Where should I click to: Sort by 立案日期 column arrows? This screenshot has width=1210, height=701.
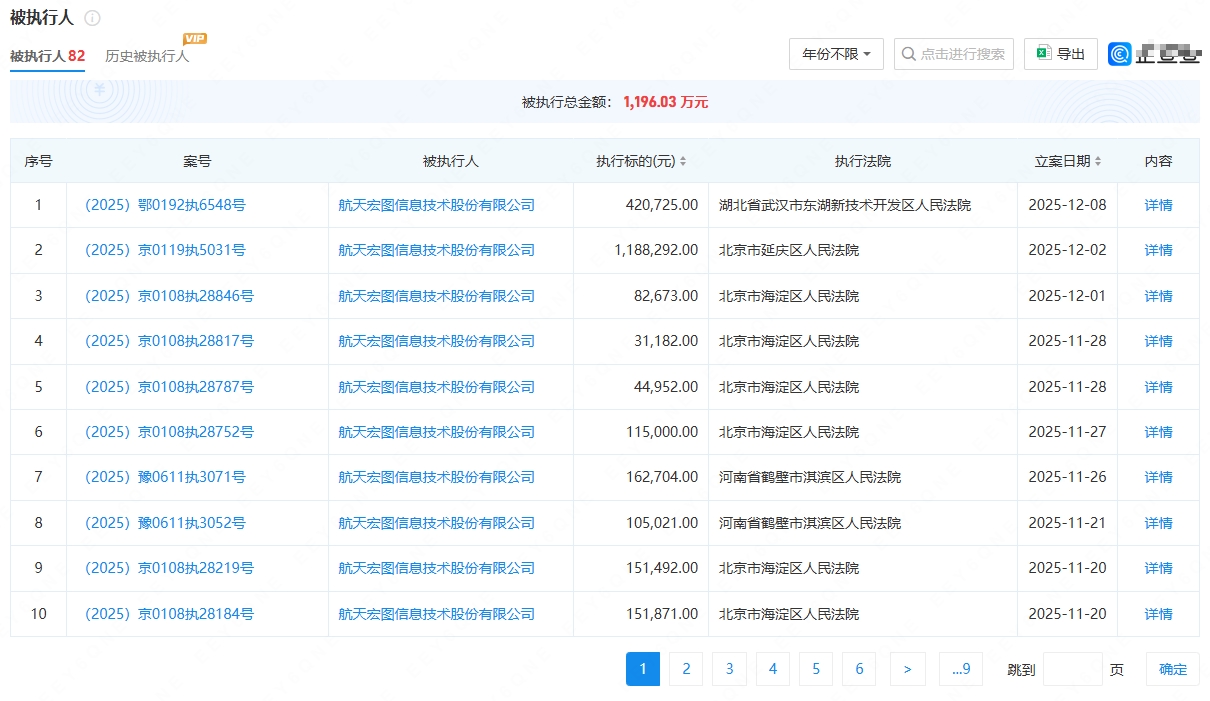click(x=1098, y=161)
